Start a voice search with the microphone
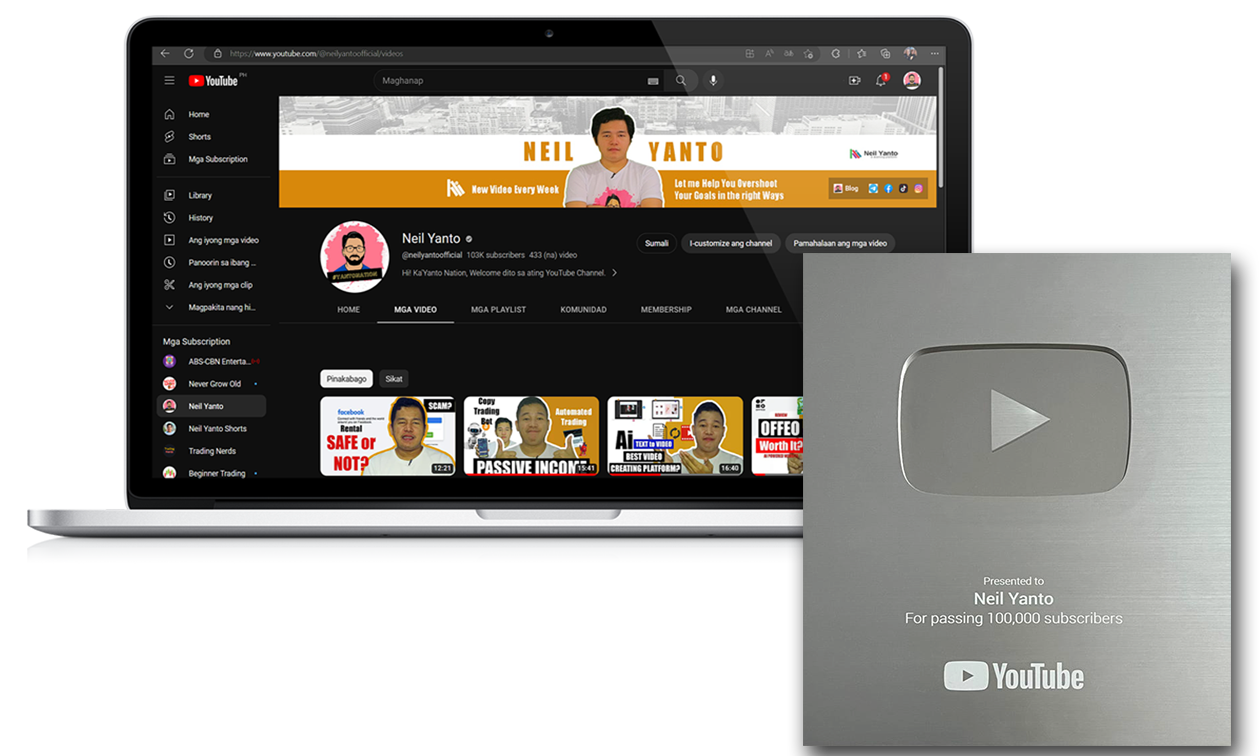Image resolution: width=1260 pixels, height=756 pixels. point(712,80)
